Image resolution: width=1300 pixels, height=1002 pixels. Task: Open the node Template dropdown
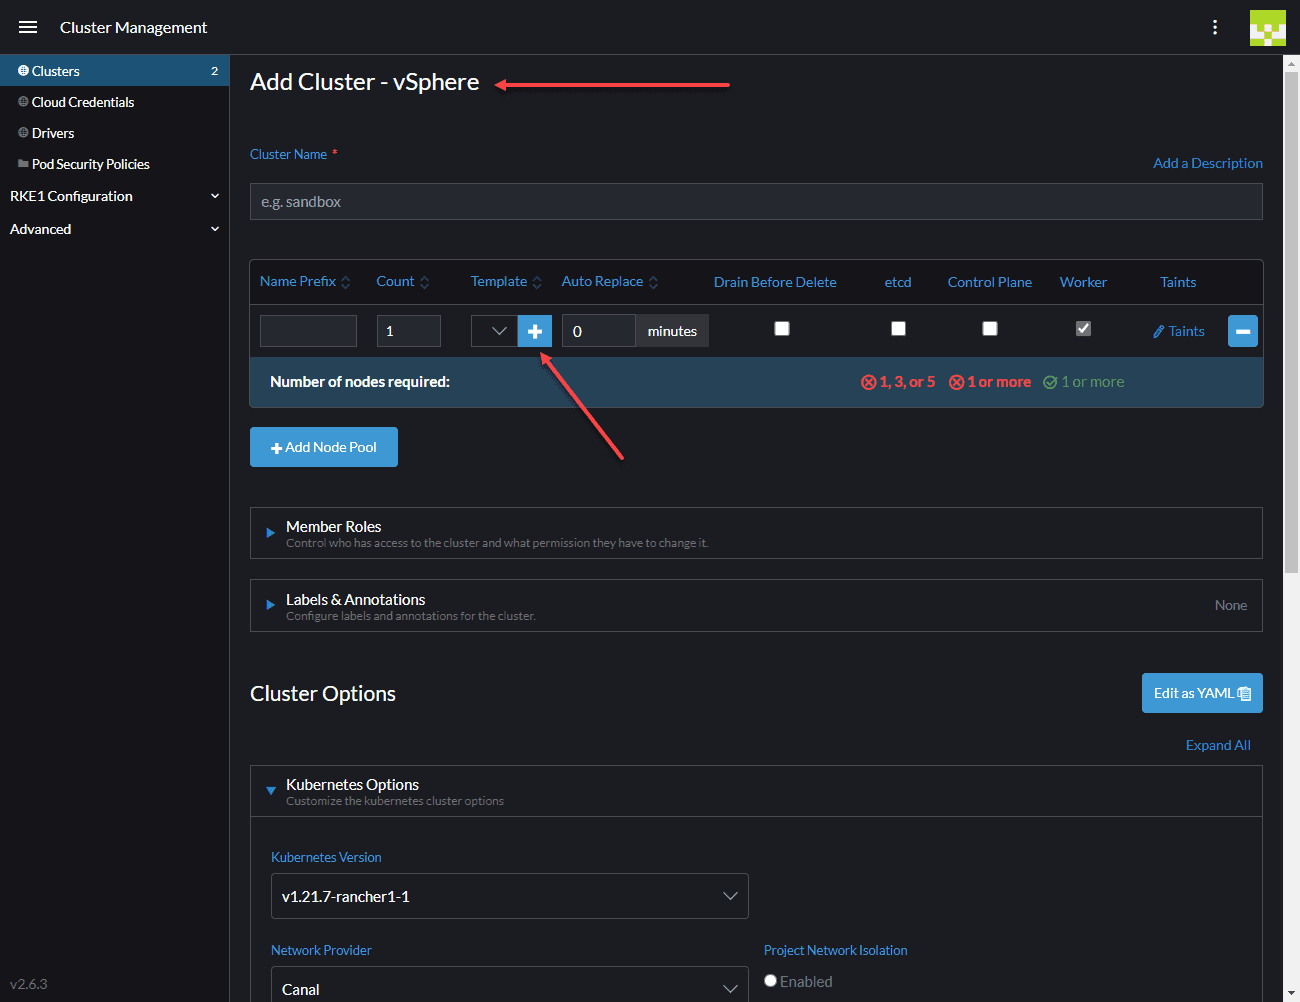(494, 331)
